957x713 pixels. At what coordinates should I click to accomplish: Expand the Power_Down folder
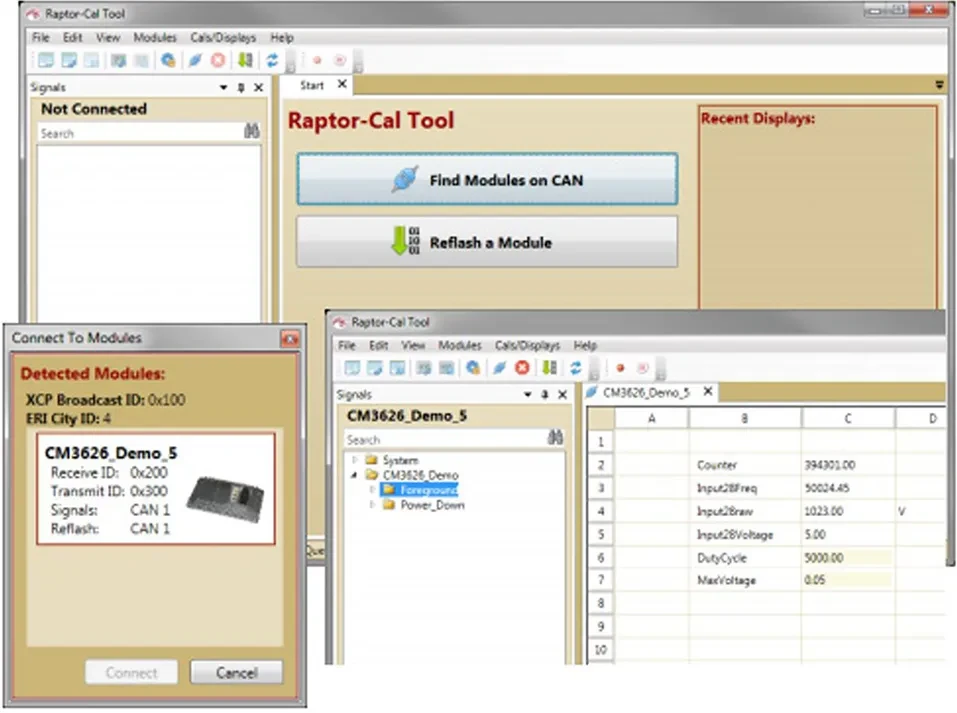point(371,505)
